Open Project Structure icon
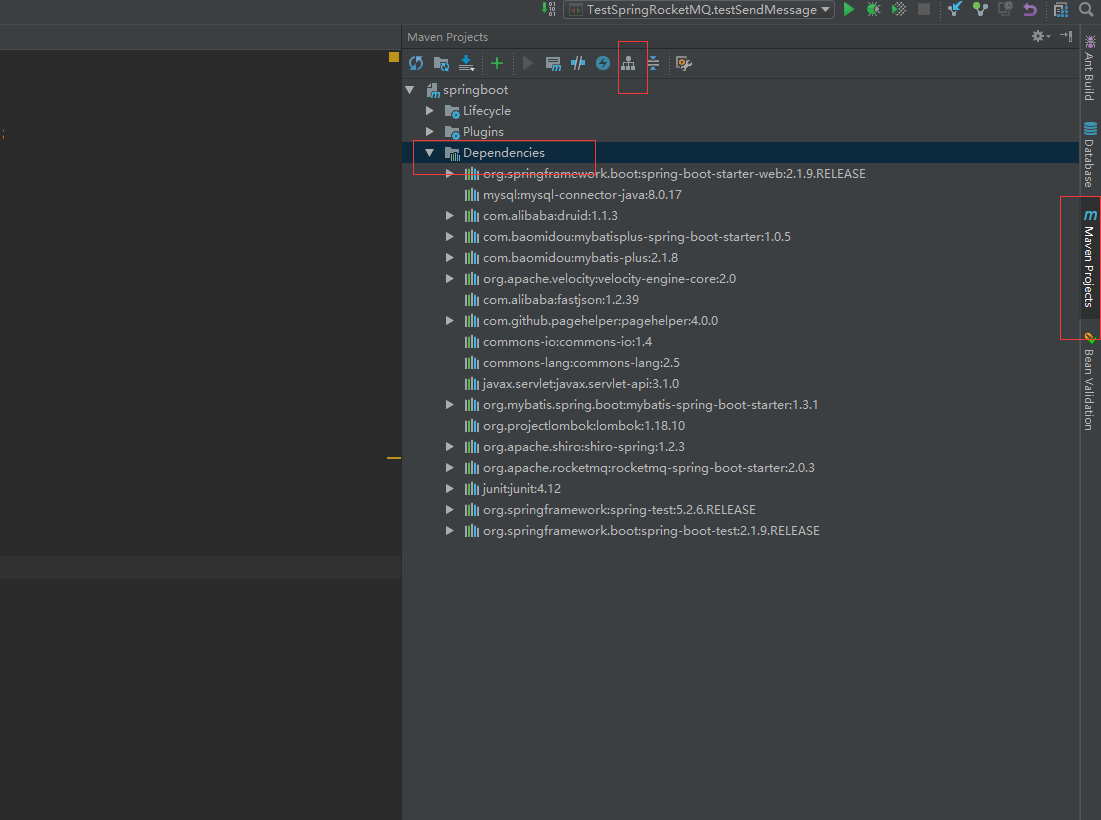1101x820 pixels. [1061, 9]
